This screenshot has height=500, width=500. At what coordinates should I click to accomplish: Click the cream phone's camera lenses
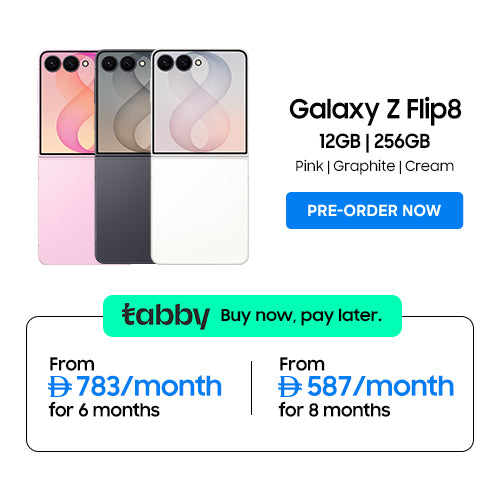click(174, 63)
